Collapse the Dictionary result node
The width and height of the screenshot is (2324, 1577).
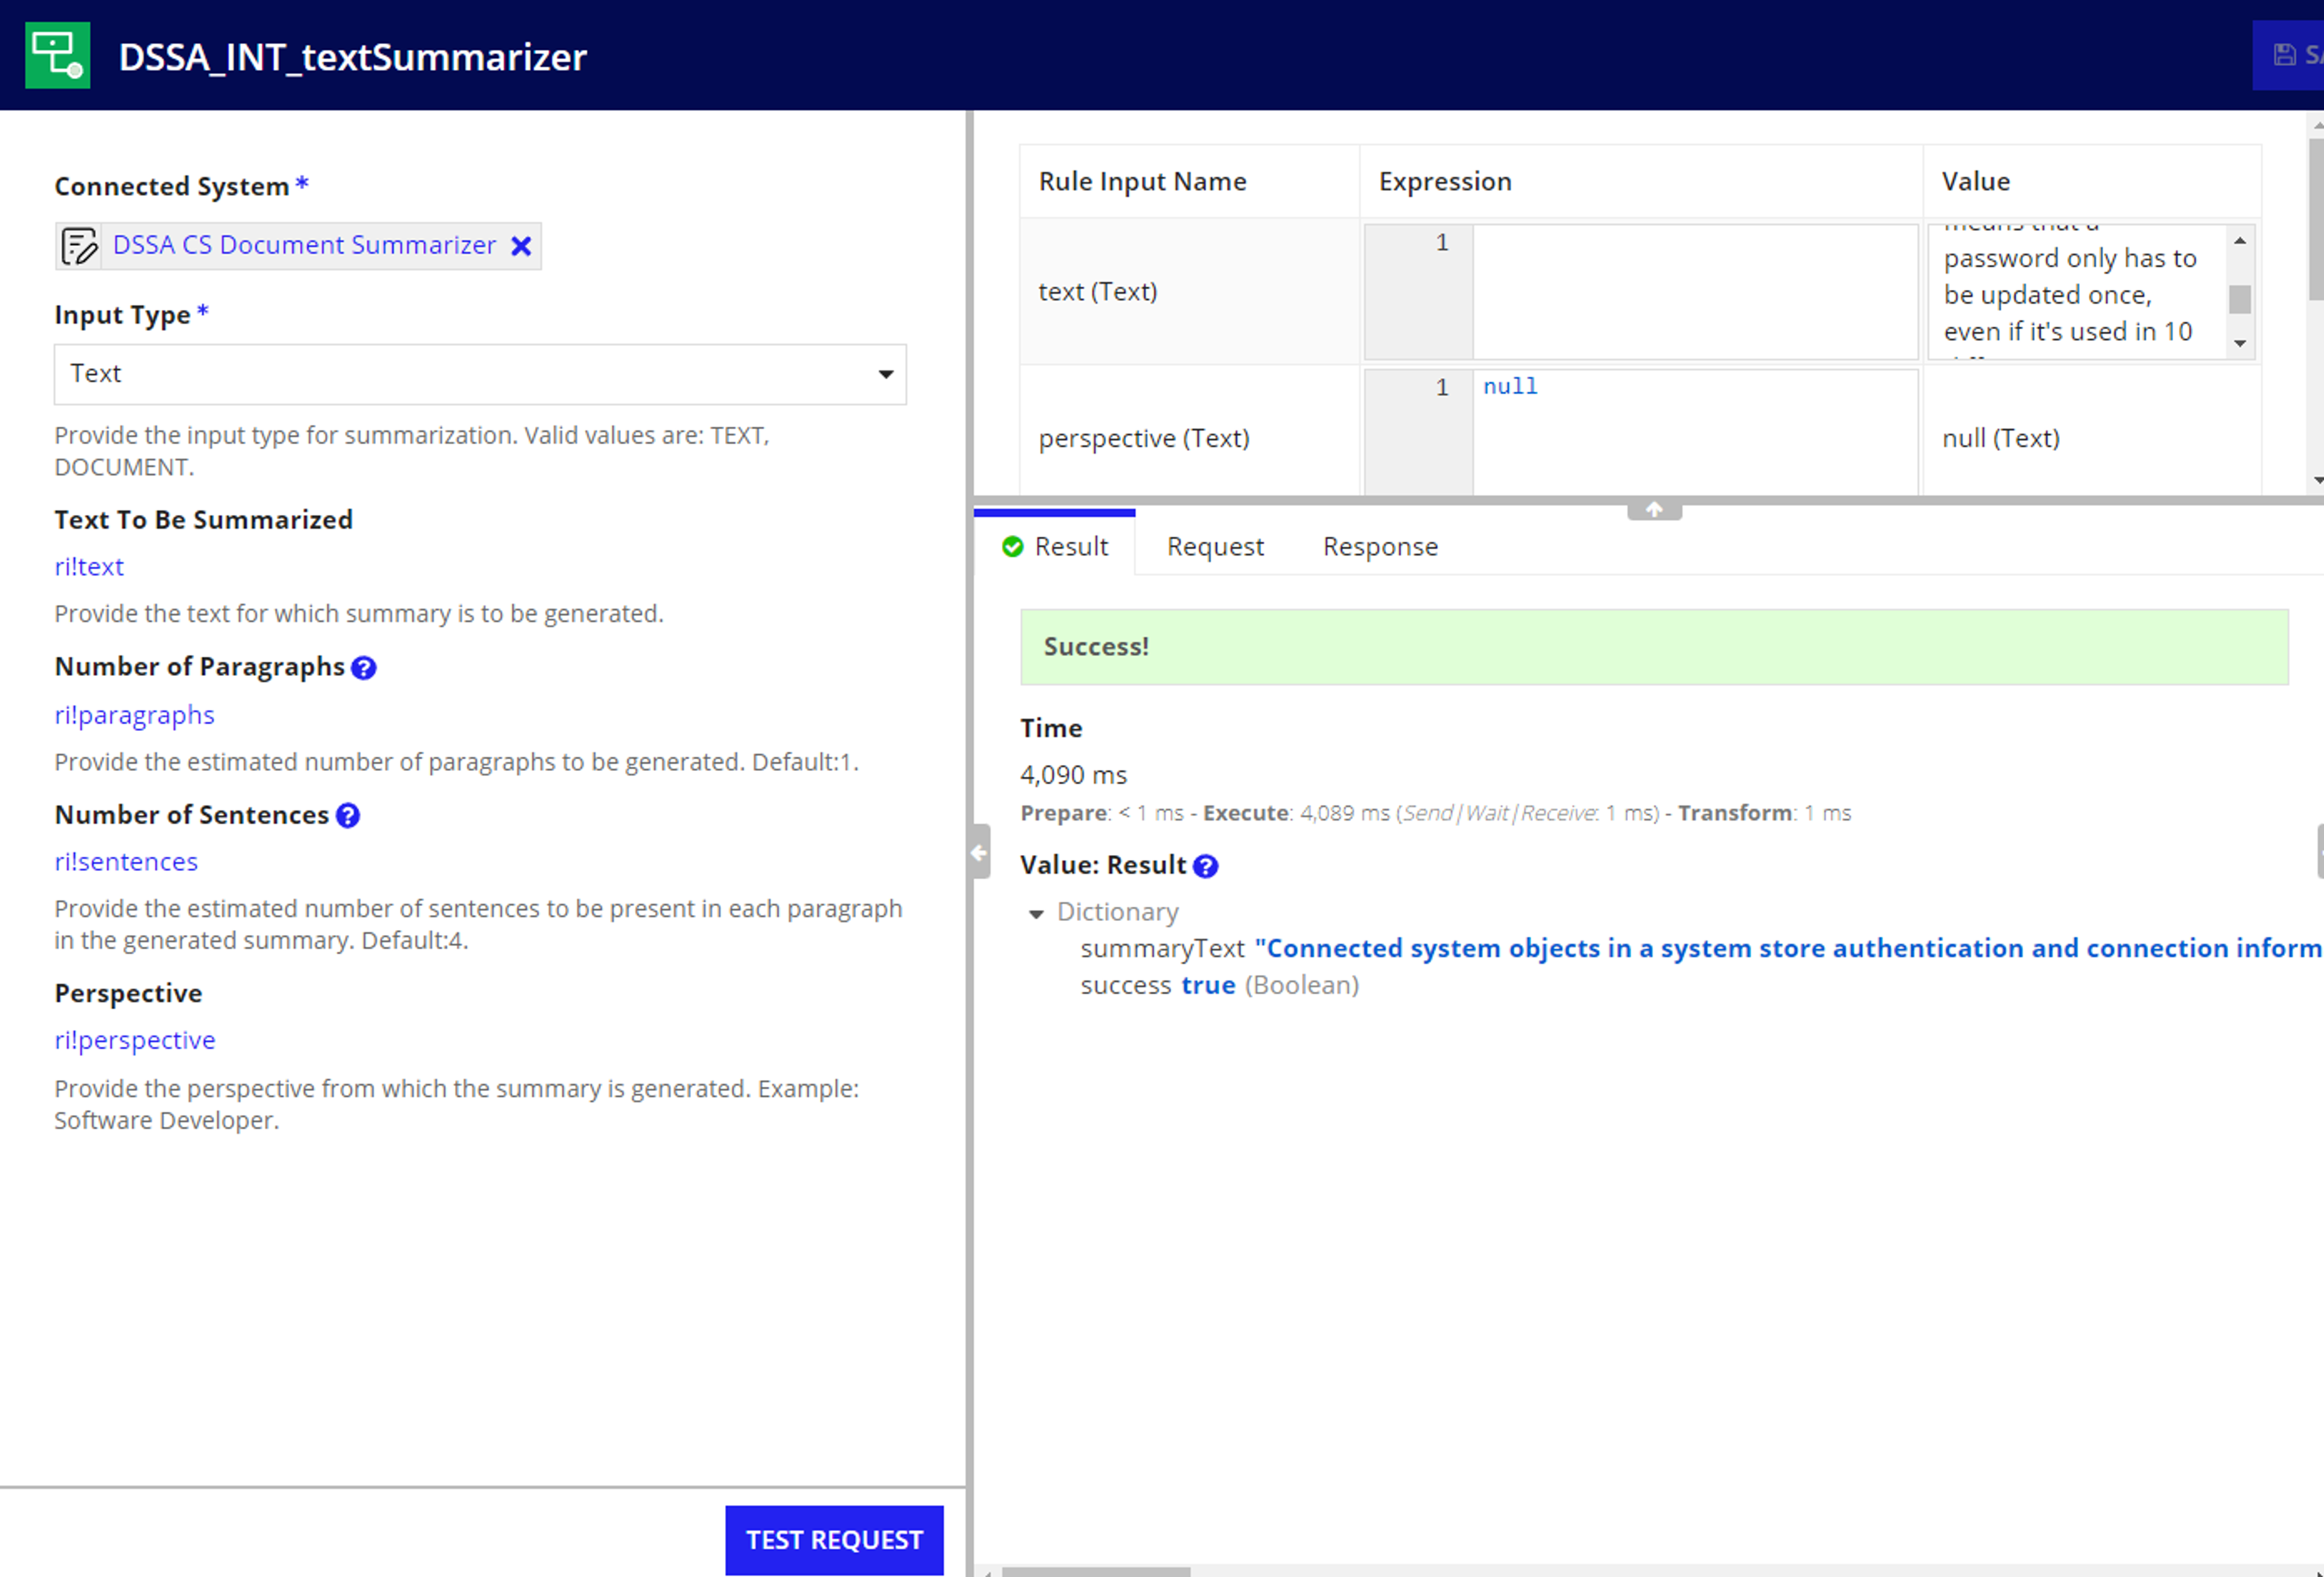coord(1036,913)
